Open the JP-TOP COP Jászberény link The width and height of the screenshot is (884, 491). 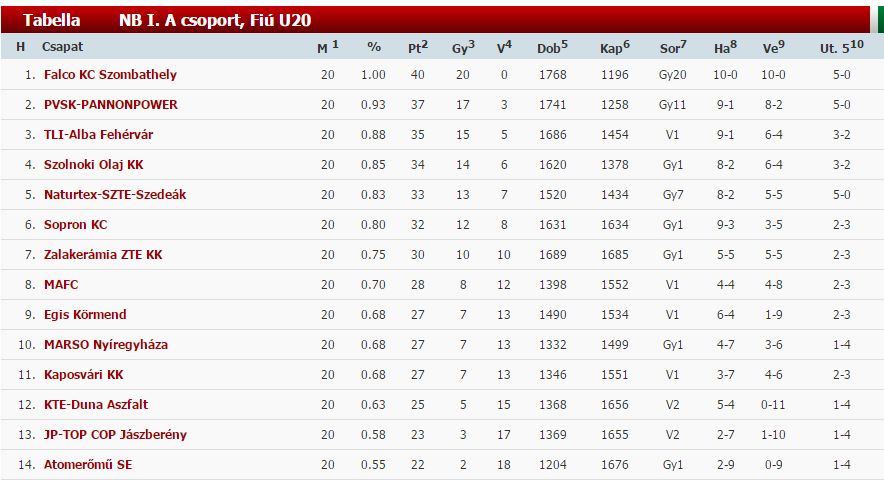[x=115, y=434]
